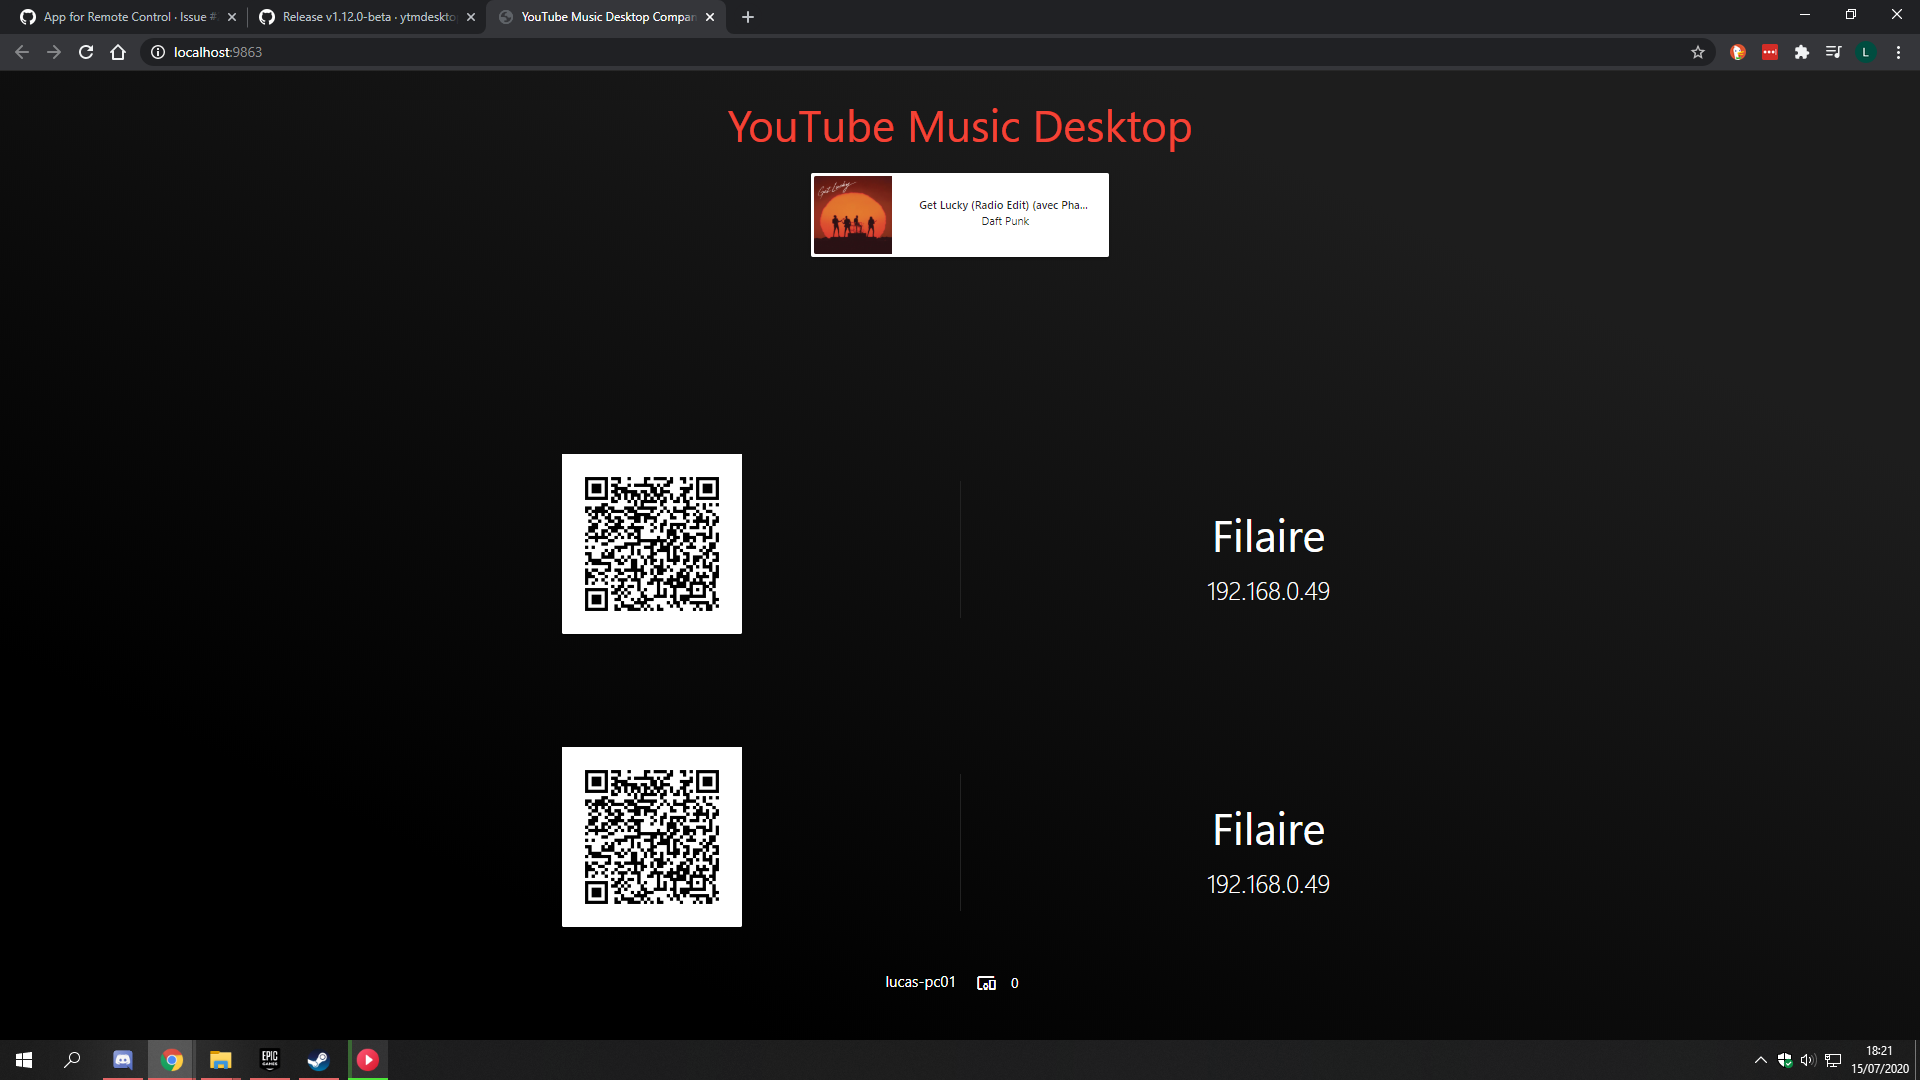Toggle the speaker volume in system tray
This screenshot has width=1920, height=1080.
coord(1807,1059)
